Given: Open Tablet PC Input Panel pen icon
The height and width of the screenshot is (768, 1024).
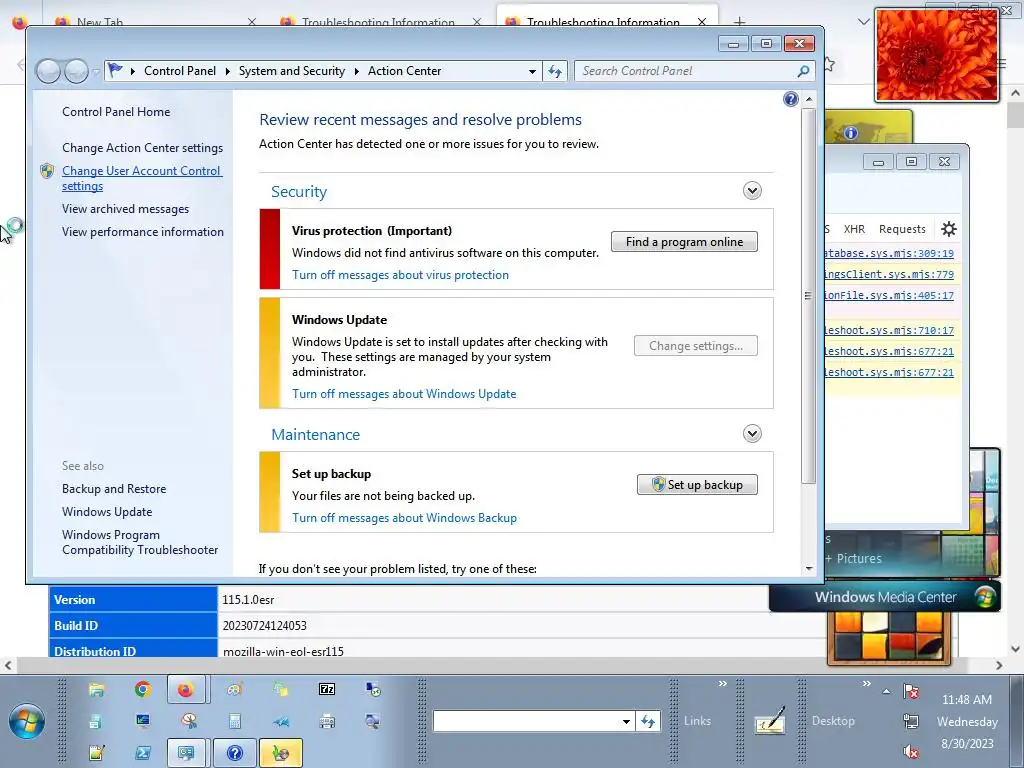Looking at the screenshot, I should (770, 721).
